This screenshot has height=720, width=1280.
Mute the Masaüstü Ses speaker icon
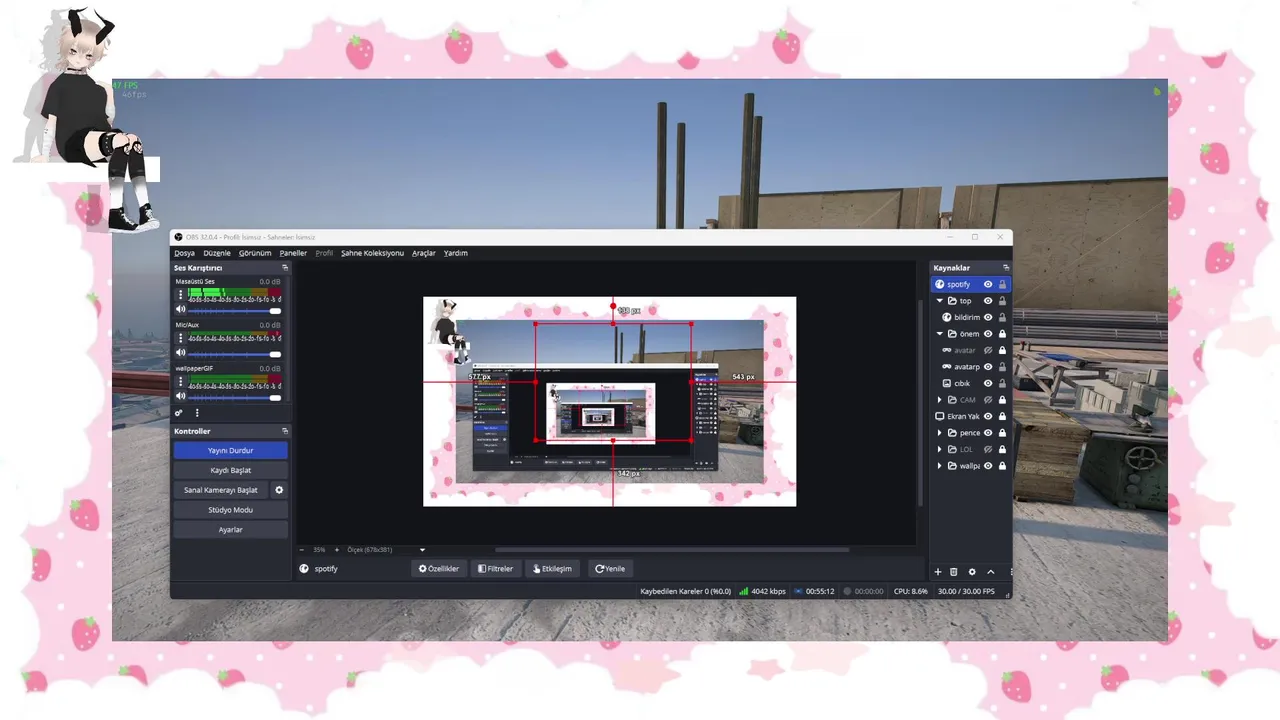click(x=181, y=310)
